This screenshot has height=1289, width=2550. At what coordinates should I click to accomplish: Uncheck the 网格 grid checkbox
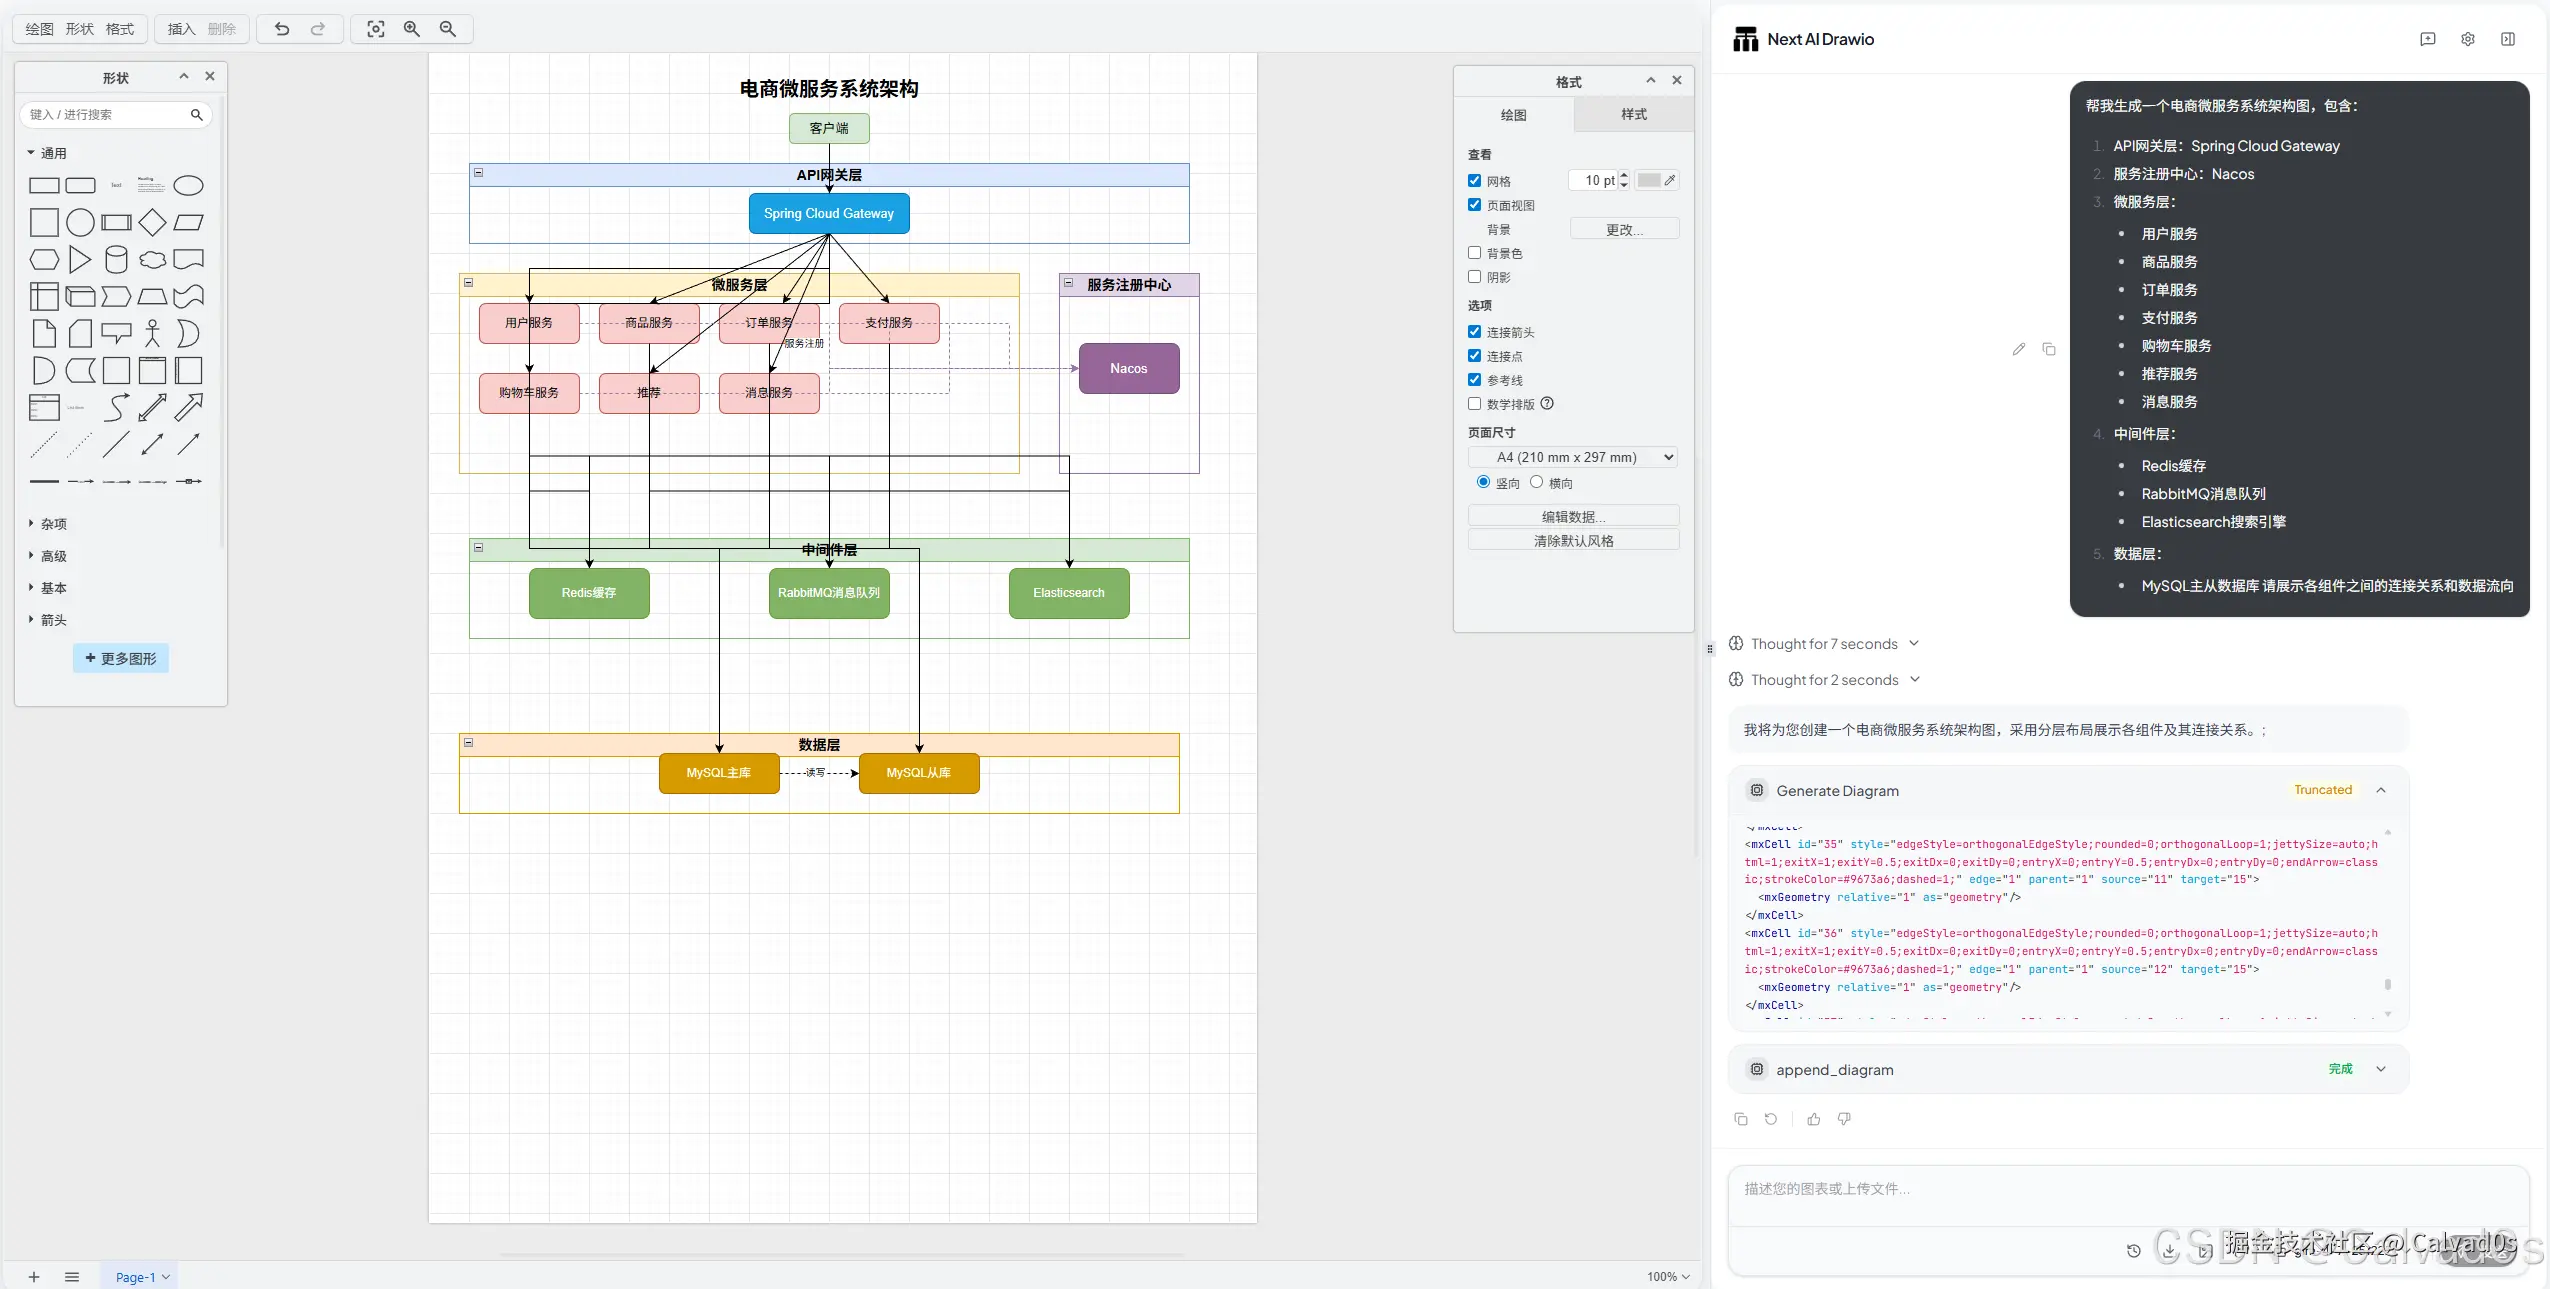1474,181
